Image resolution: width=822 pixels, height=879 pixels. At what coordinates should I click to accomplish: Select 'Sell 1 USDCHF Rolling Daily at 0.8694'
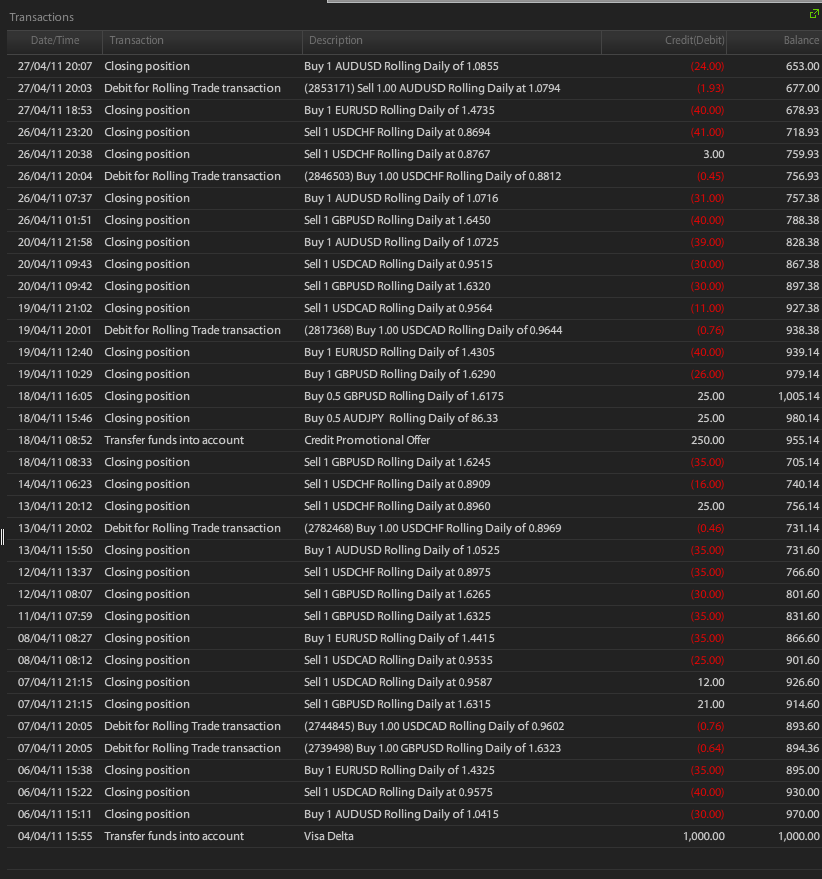[x=397, y=132]
